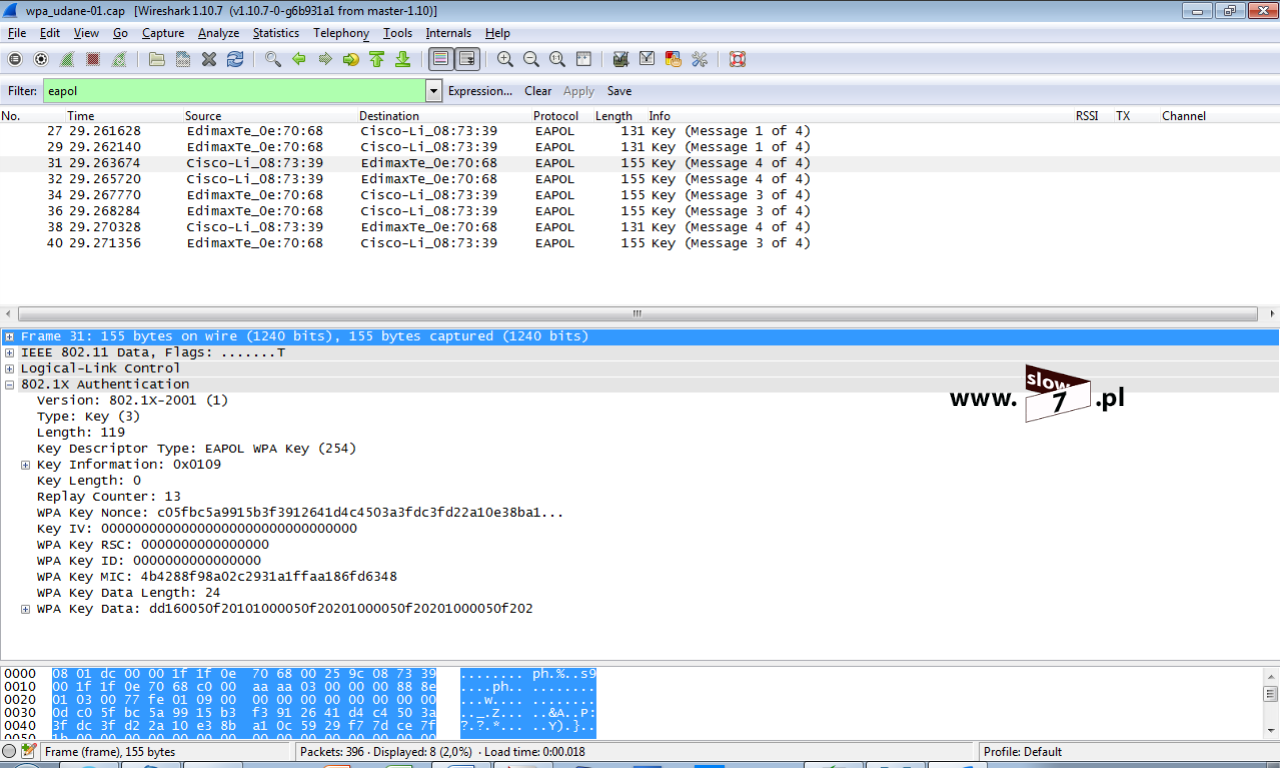The height and width of the screenshot is (768, 1280).
Task: Select packet 38 in the list
Action: 640,227
